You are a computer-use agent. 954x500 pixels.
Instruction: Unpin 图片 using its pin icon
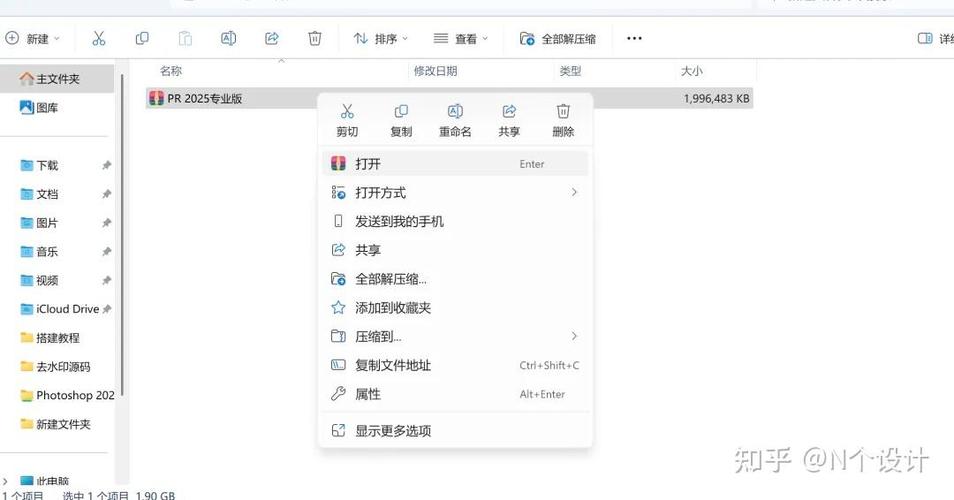tap(106, 223)
